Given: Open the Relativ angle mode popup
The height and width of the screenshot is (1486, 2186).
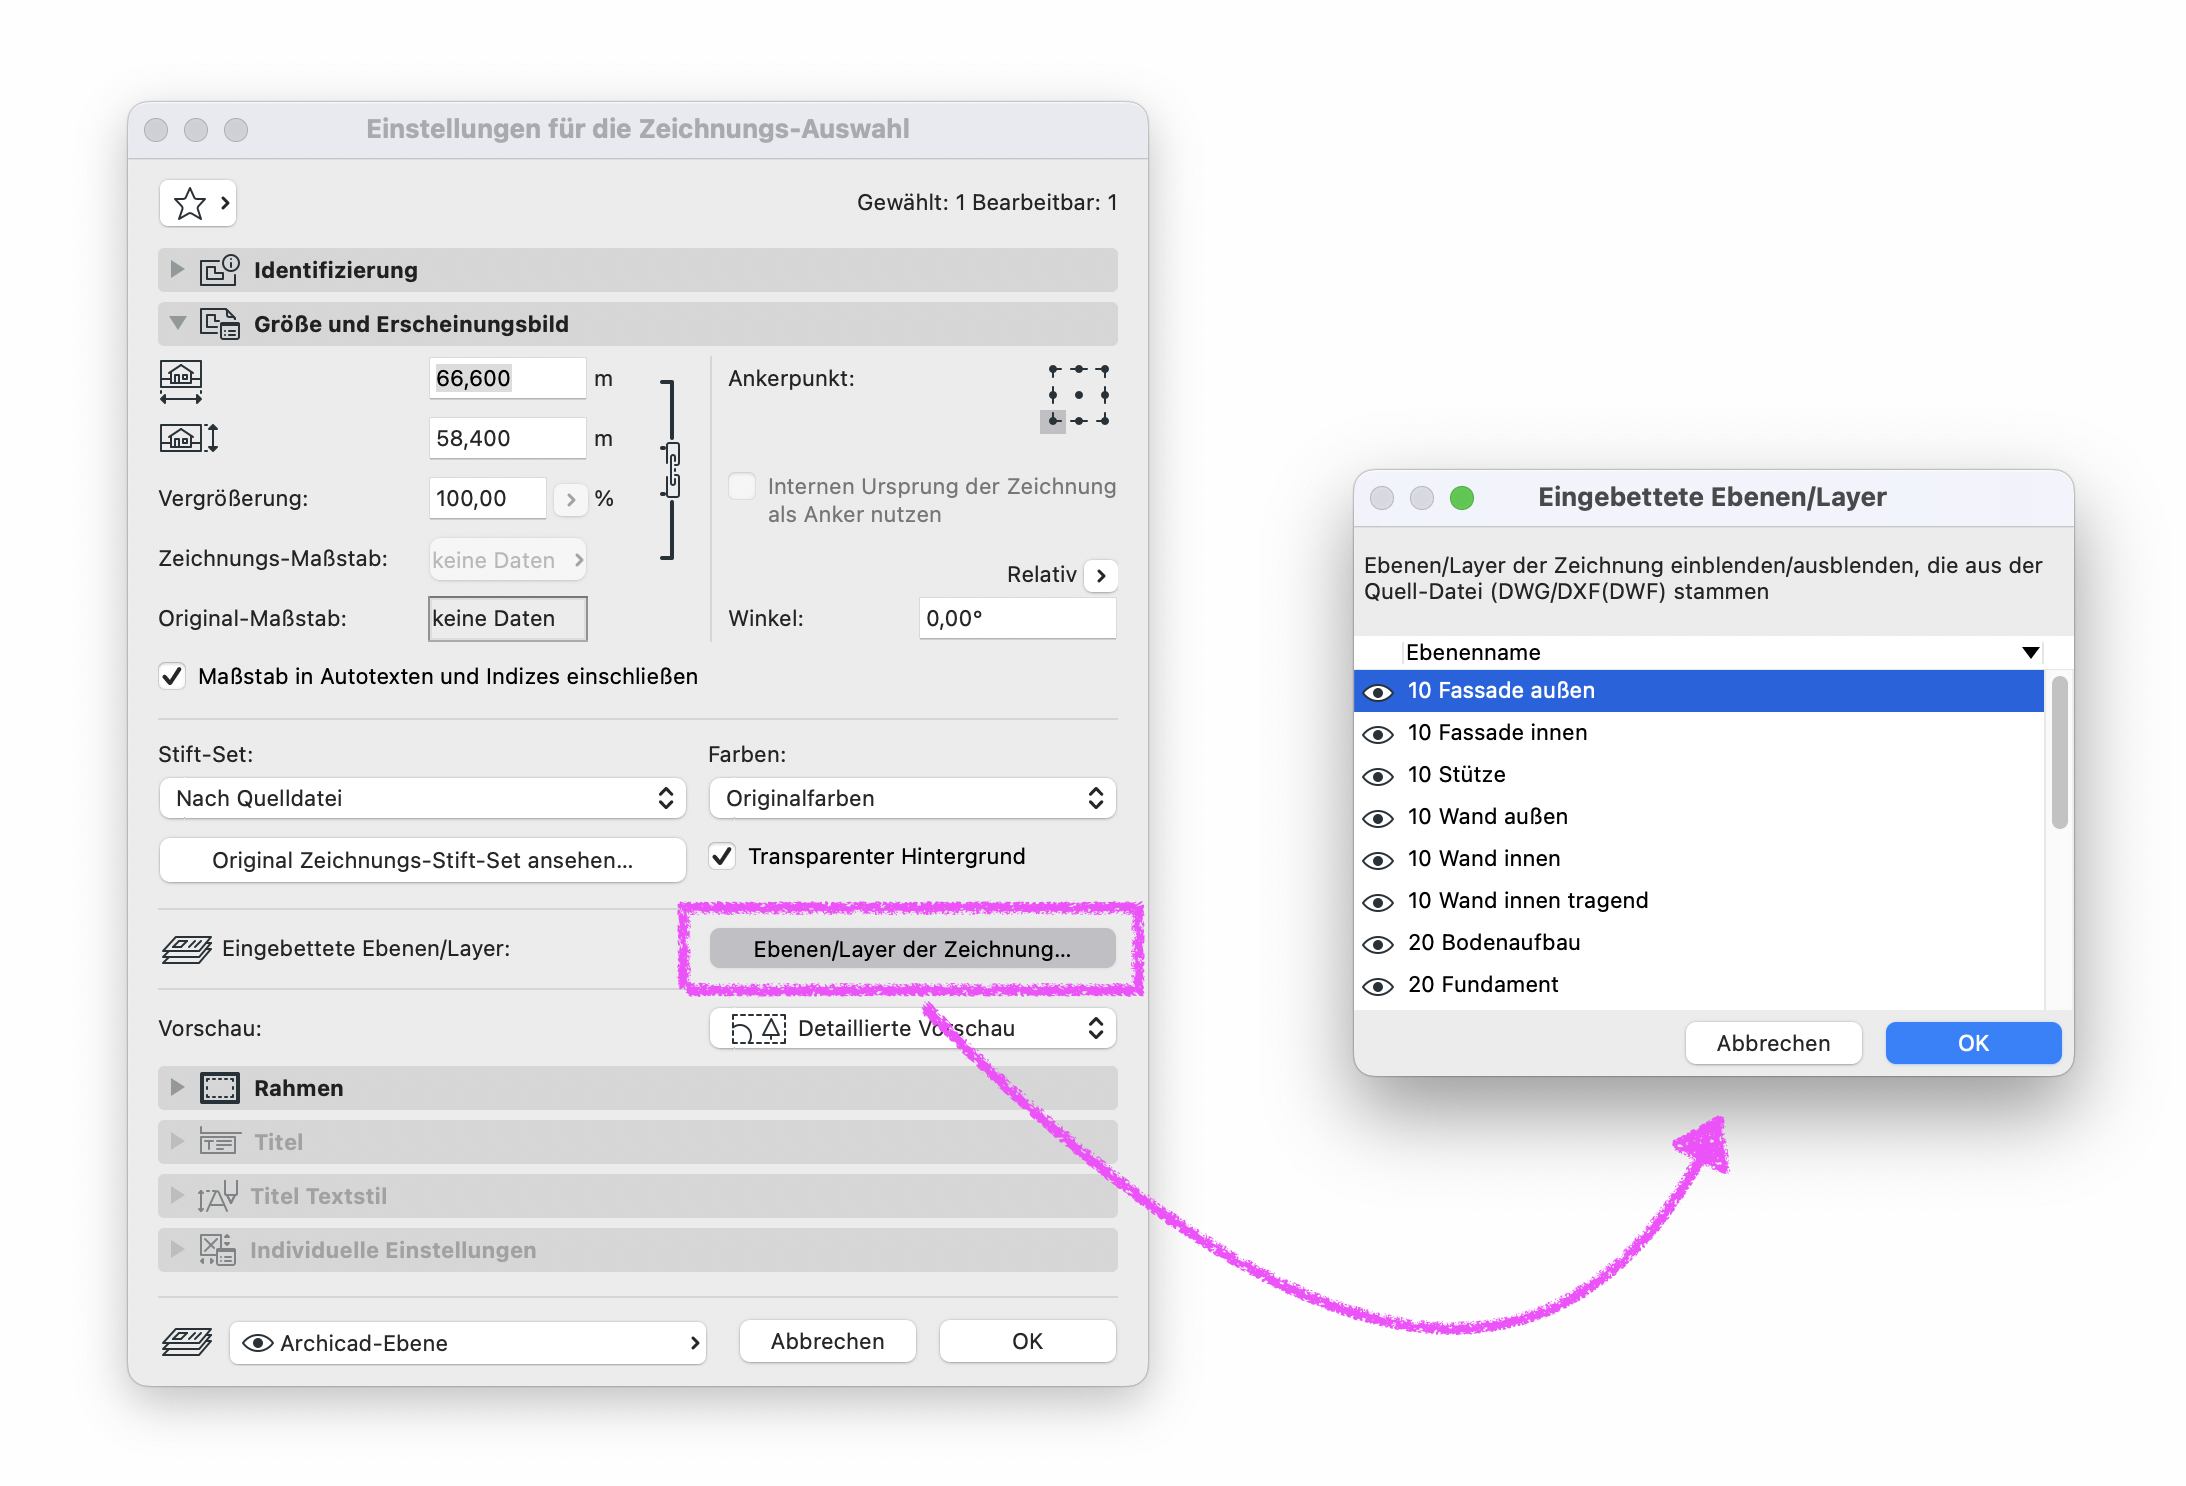Looking at the screenshot, I should click(1101, 575).
